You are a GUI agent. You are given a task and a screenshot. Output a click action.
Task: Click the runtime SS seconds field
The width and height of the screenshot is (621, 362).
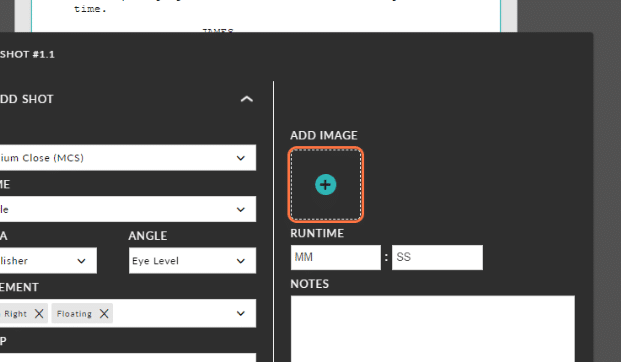(437, 257)
